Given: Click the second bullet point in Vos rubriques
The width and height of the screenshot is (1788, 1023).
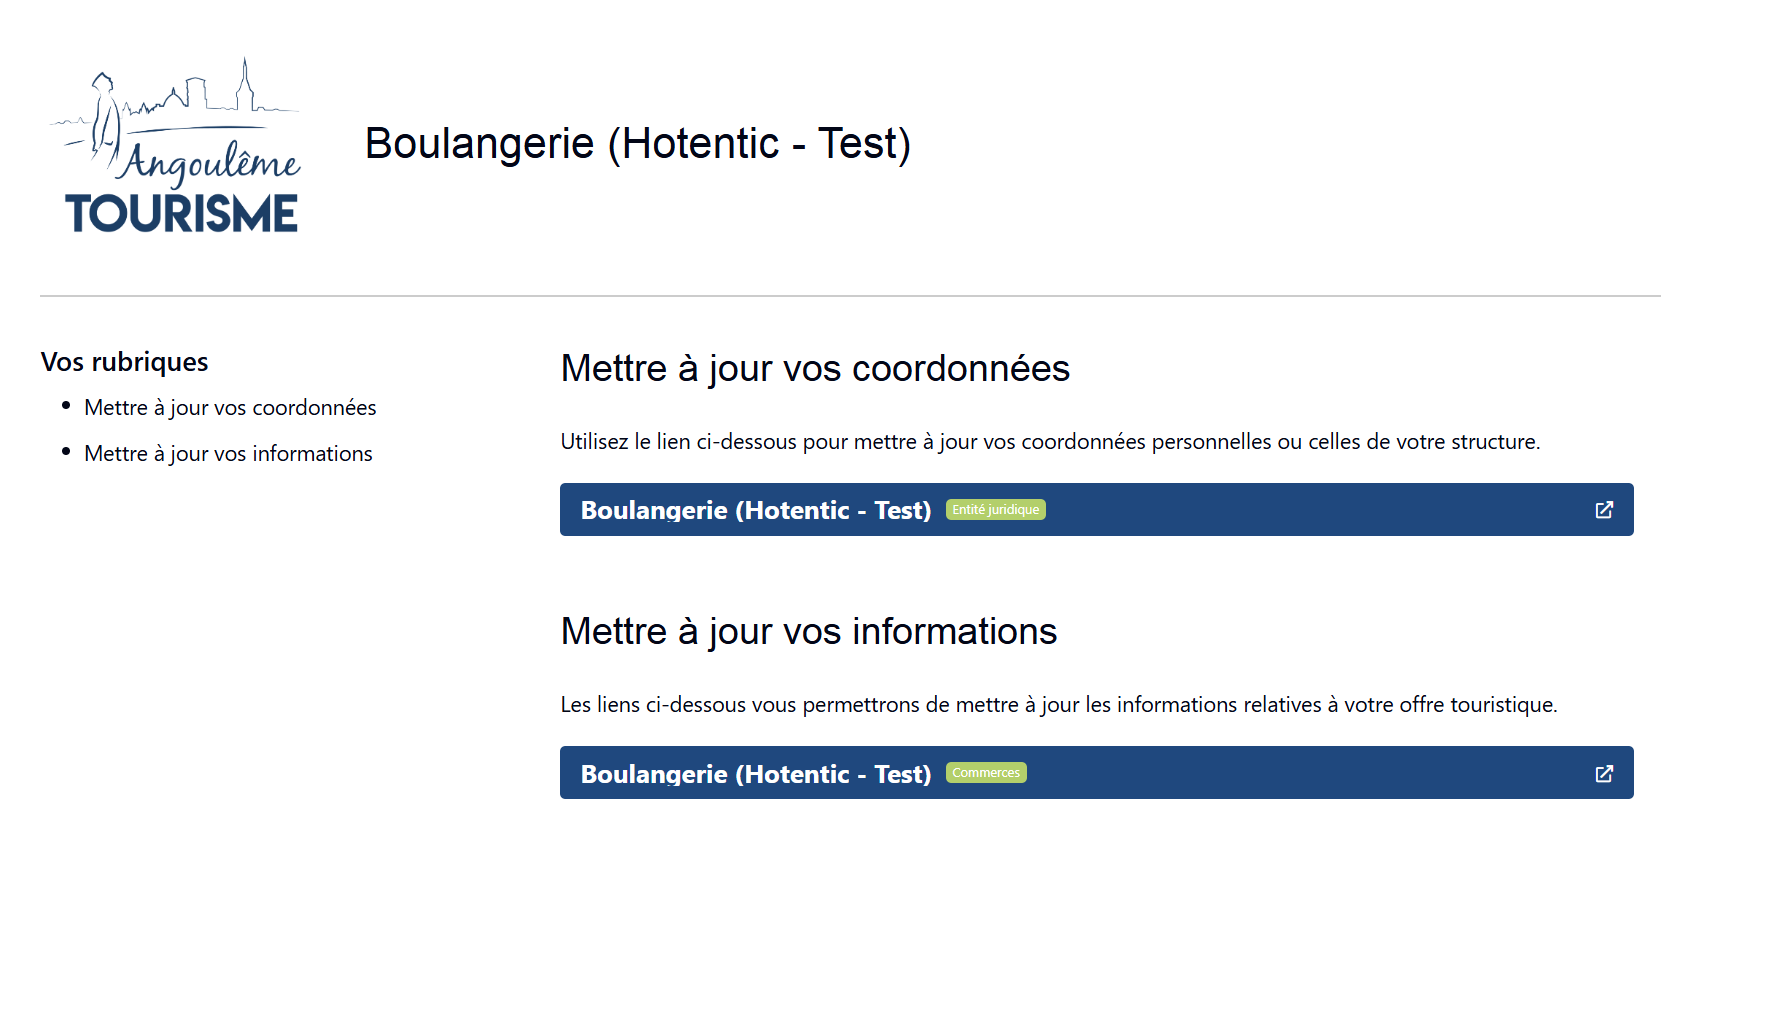Looking at the screenshot, I should click(x=66, y=450).
